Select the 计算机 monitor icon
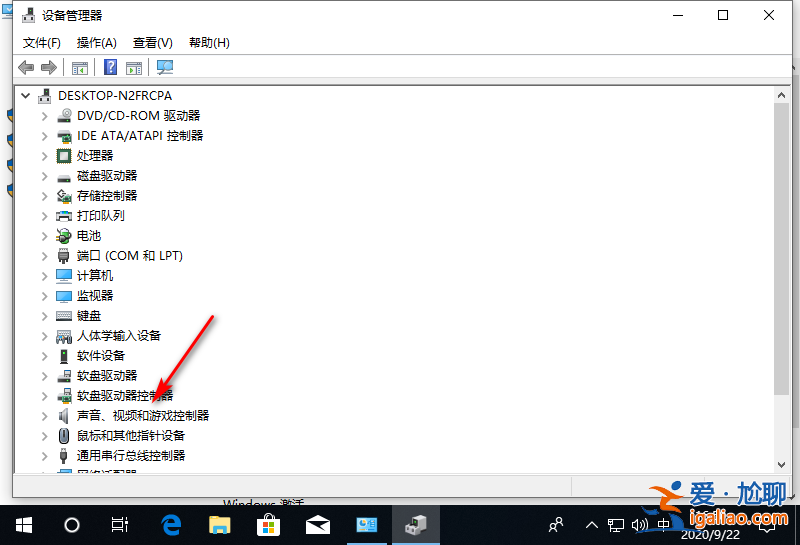The image size is (800, 545). pos(64,276)
